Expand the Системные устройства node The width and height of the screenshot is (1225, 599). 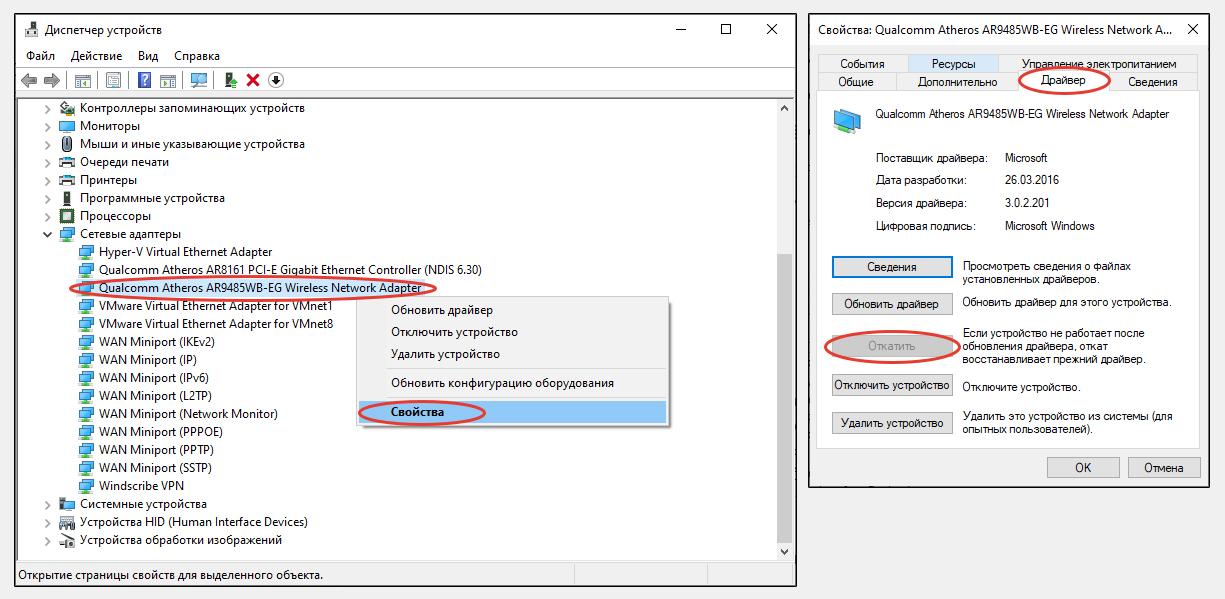coord(48,504)
